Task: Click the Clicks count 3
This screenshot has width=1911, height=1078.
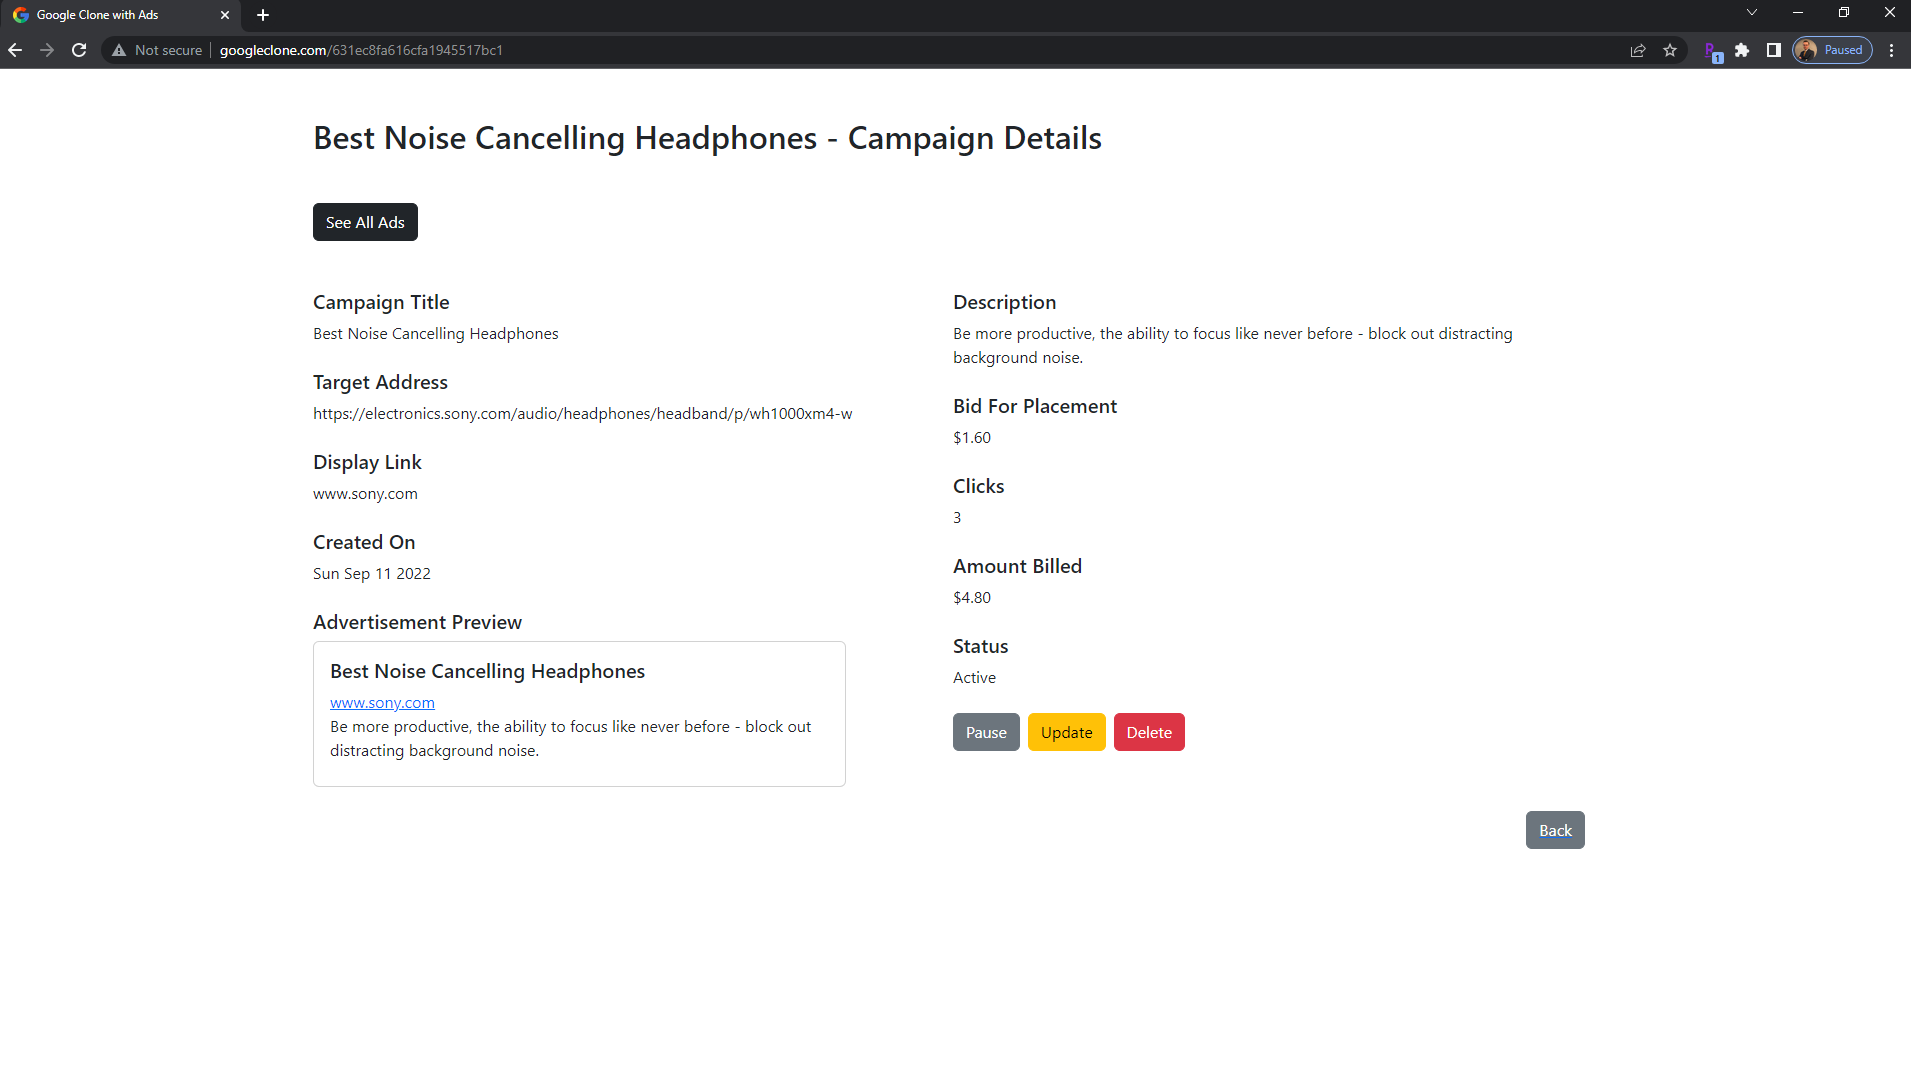Action: tap(957, 518)
